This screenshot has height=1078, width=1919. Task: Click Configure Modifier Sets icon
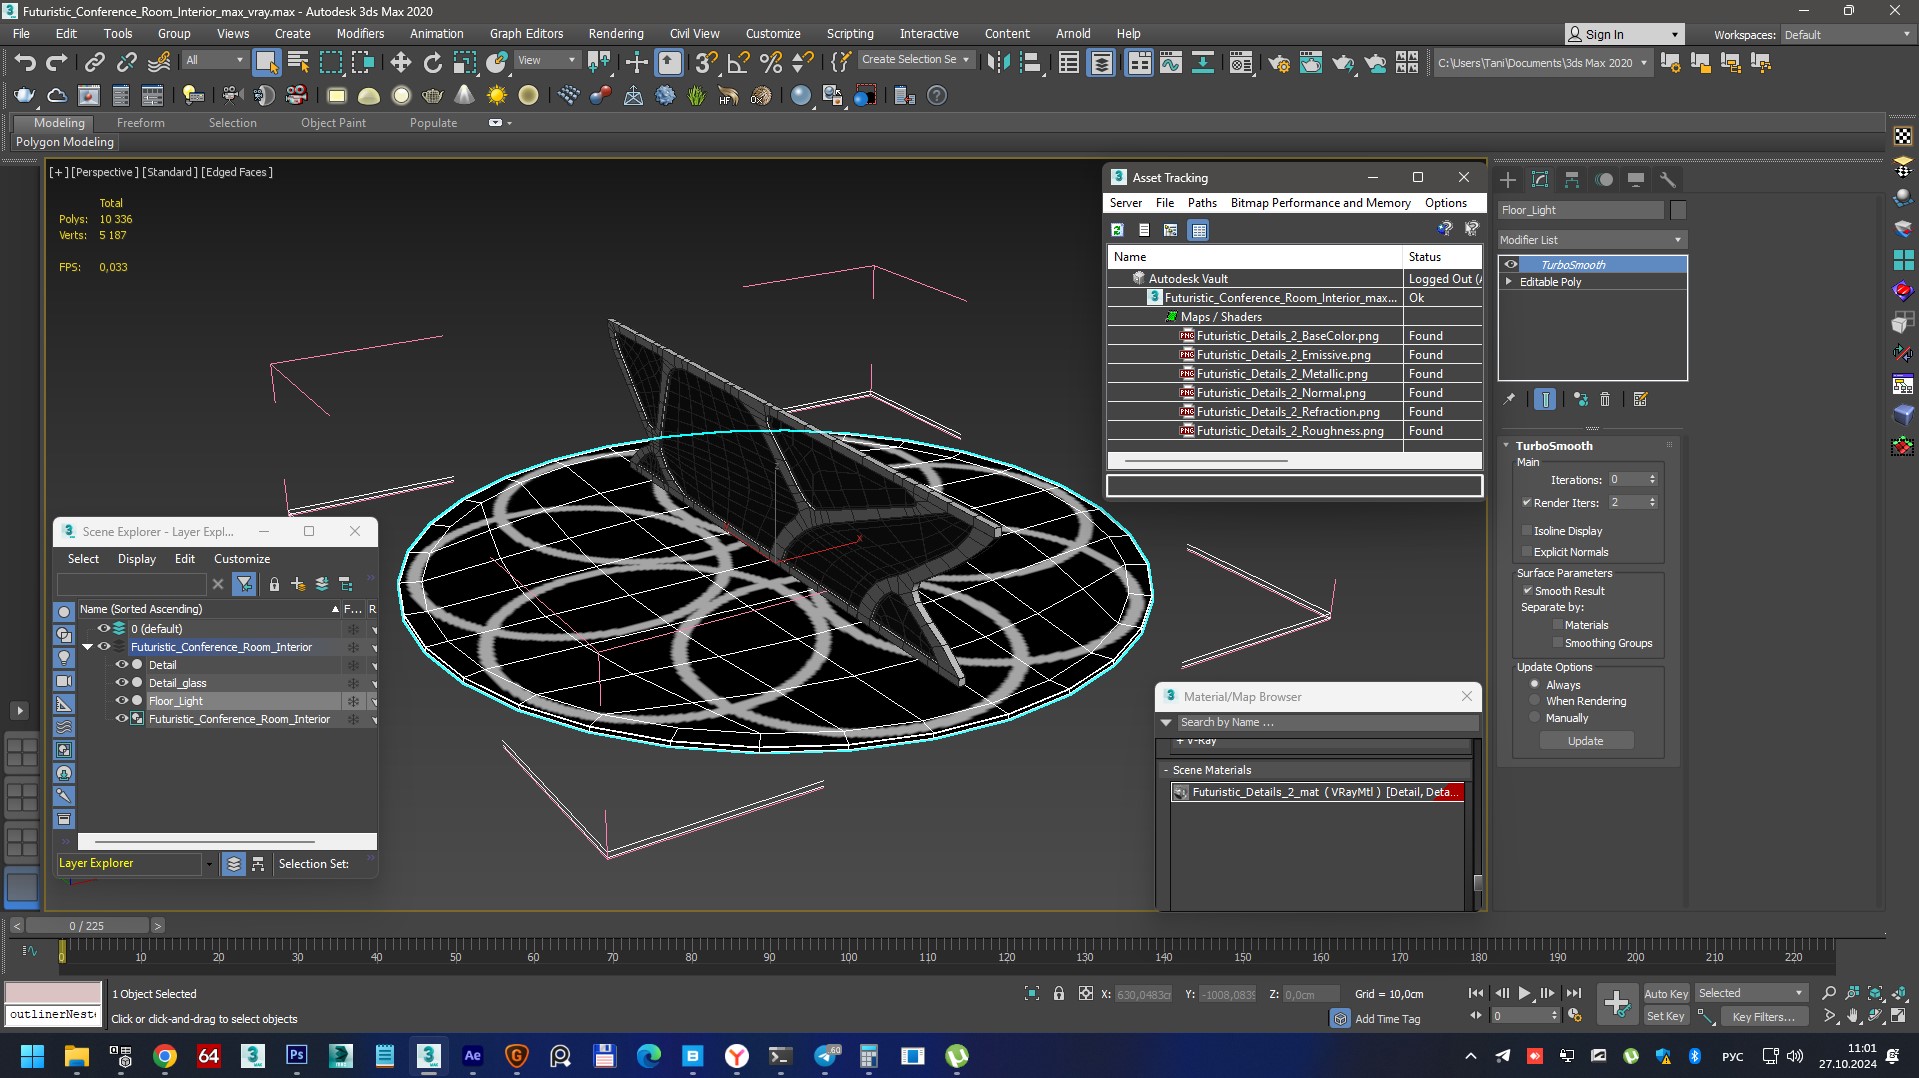tap(1640, 399)
